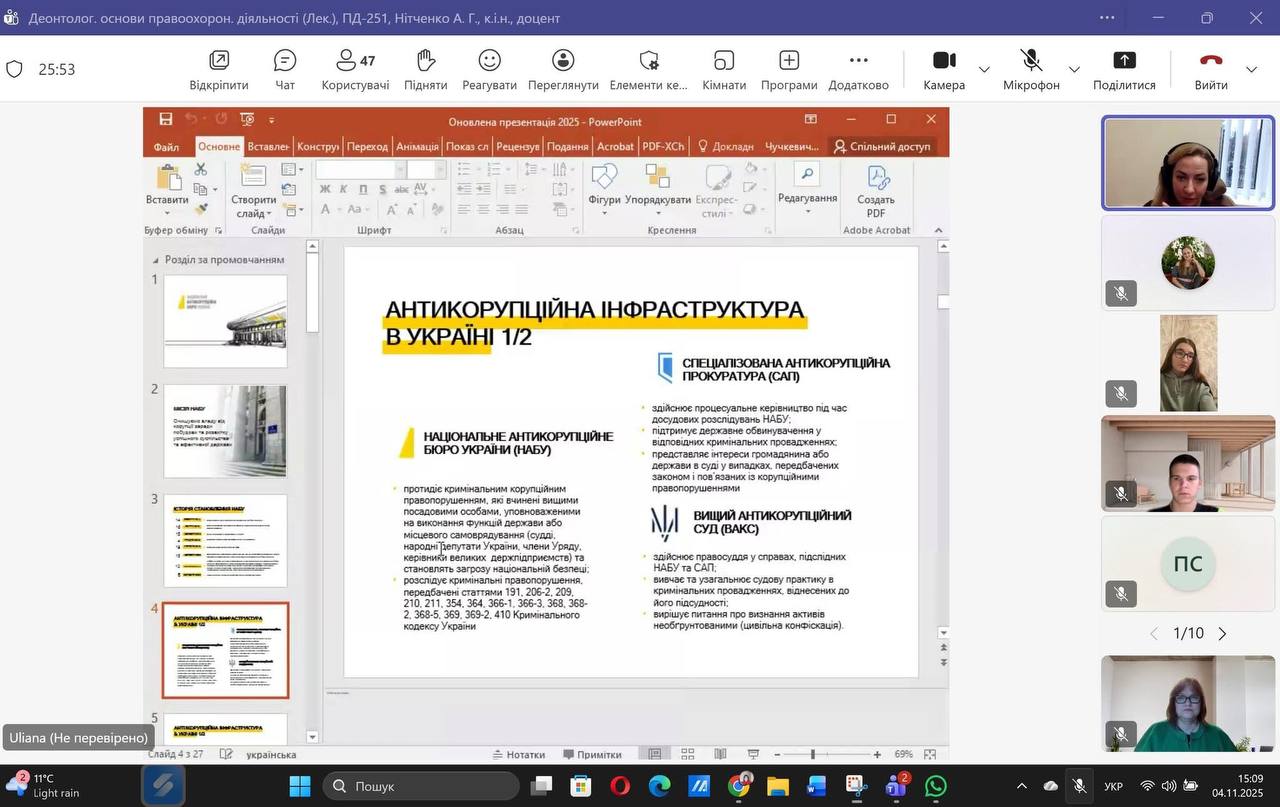Screen dimensions: 1280x807
Task: Unmute the Мікрофон microphone
Action: pyautogui.click(x=1031, y=69)
